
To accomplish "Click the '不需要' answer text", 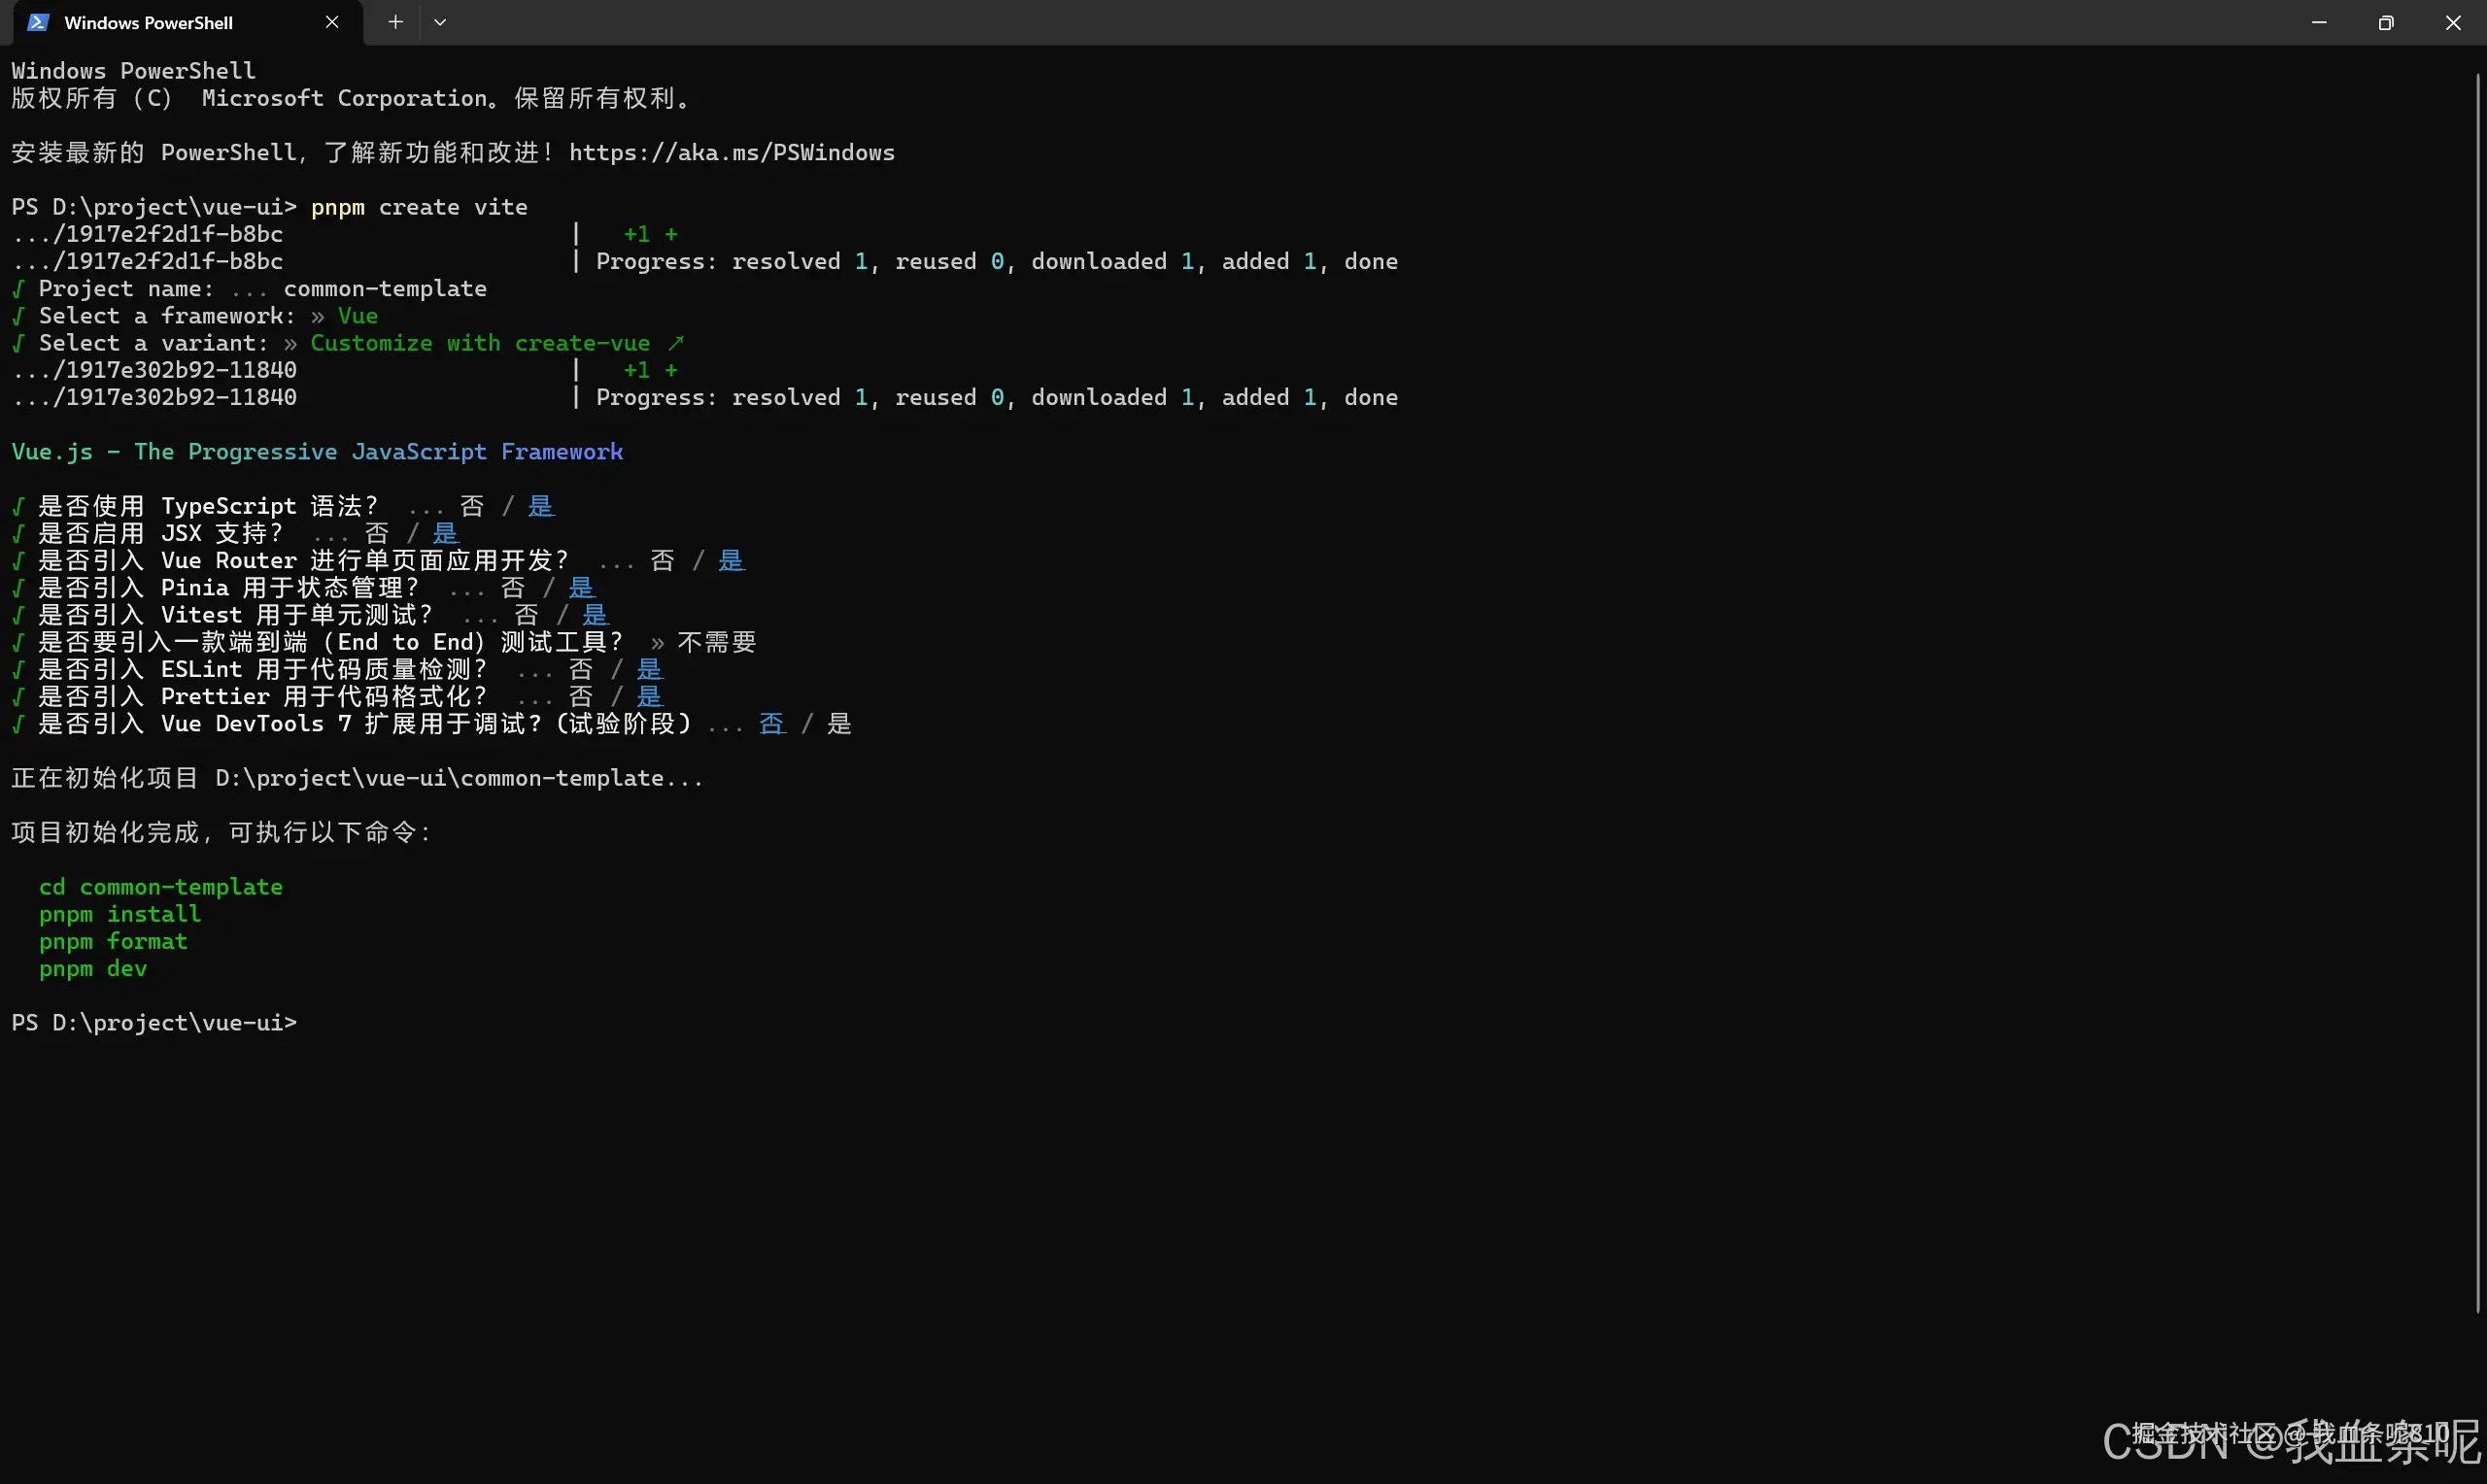I will [x=717, y=642].
